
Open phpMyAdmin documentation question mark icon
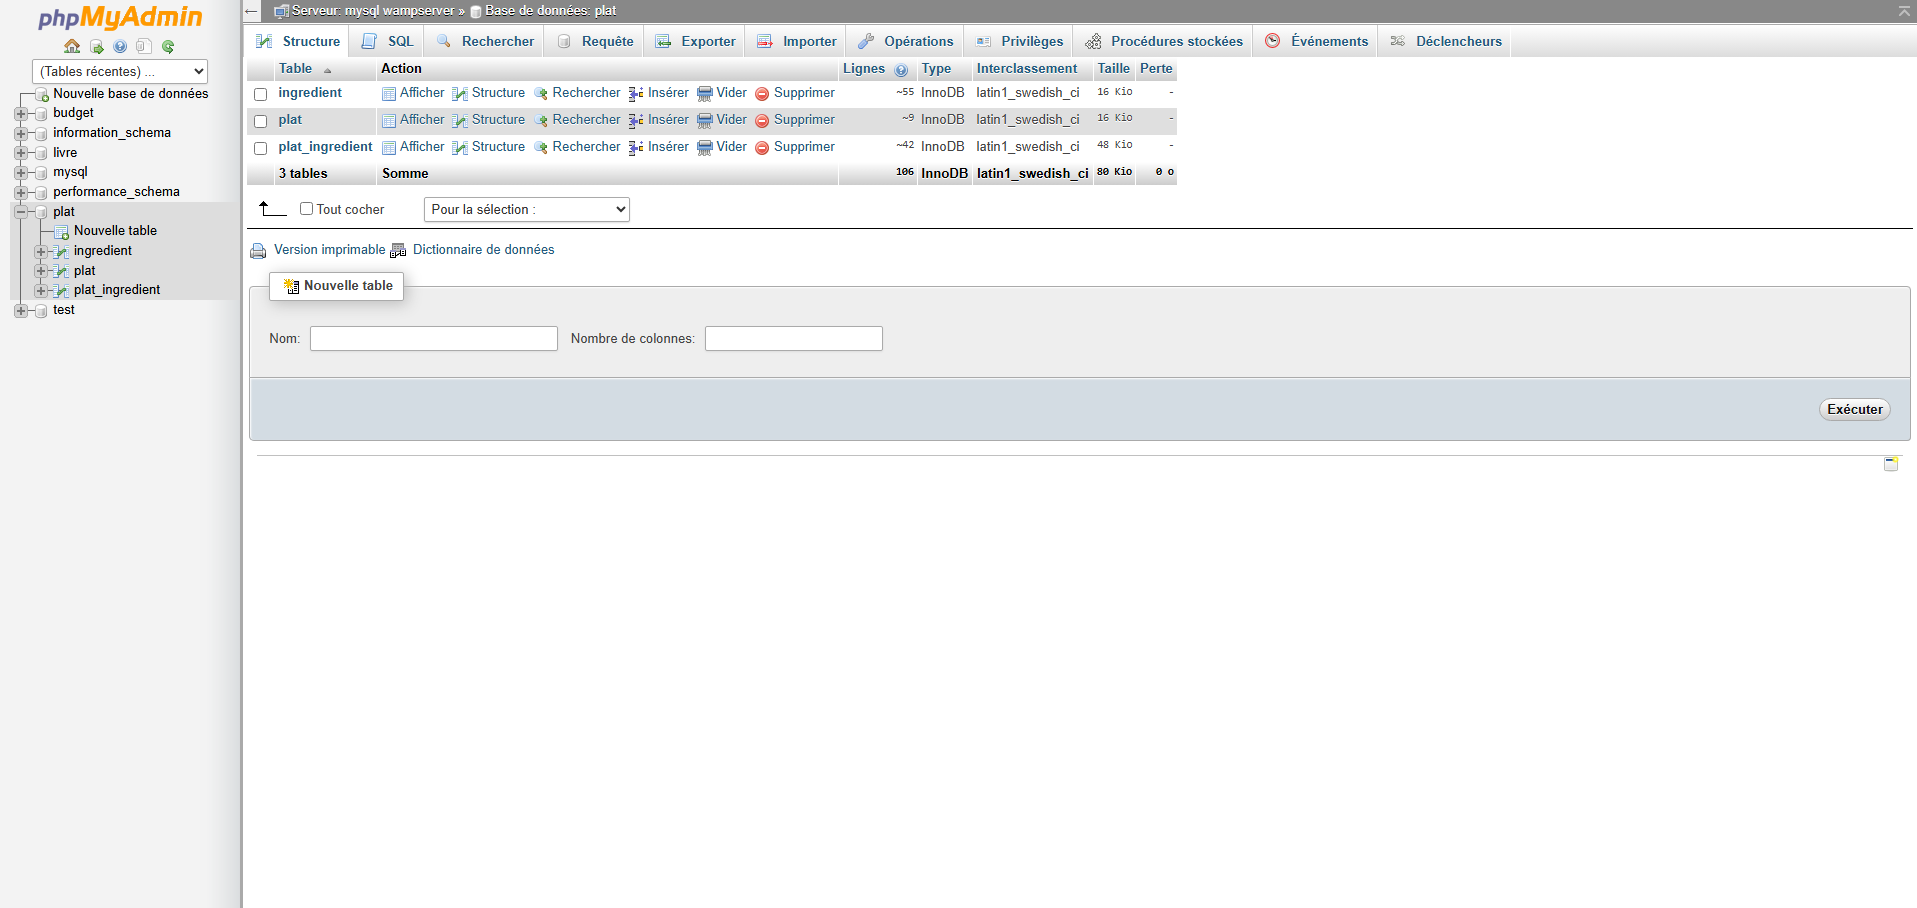120,46
